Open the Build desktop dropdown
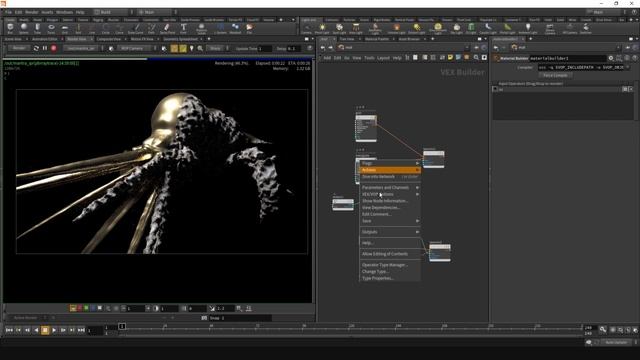Viewport: 640px width, 360px height. point(113,12)
